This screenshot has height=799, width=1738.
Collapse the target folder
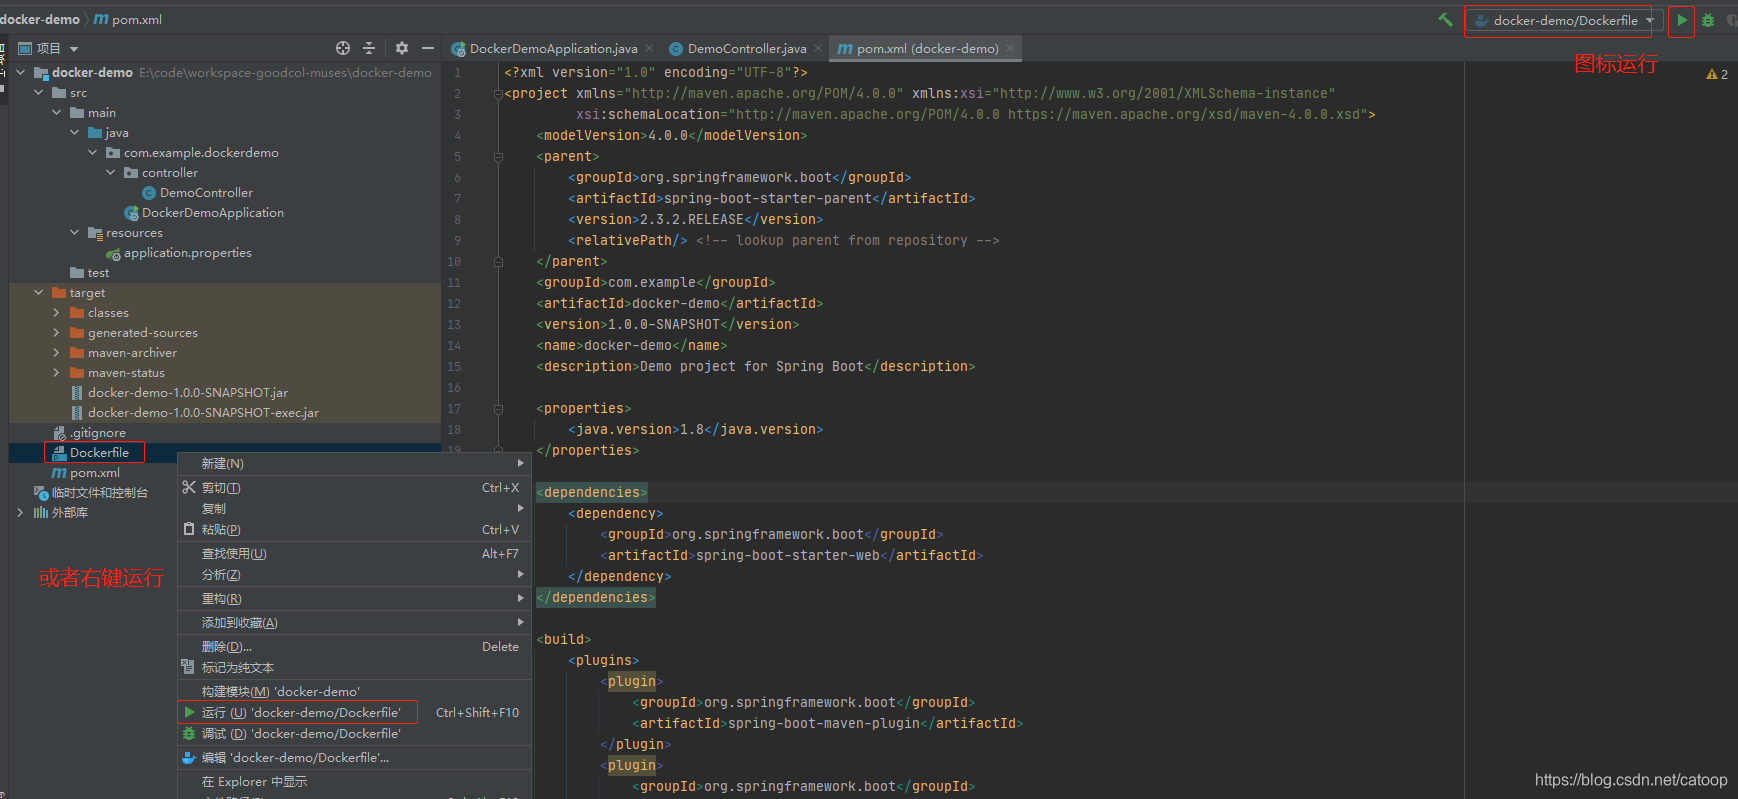[38, 292]
